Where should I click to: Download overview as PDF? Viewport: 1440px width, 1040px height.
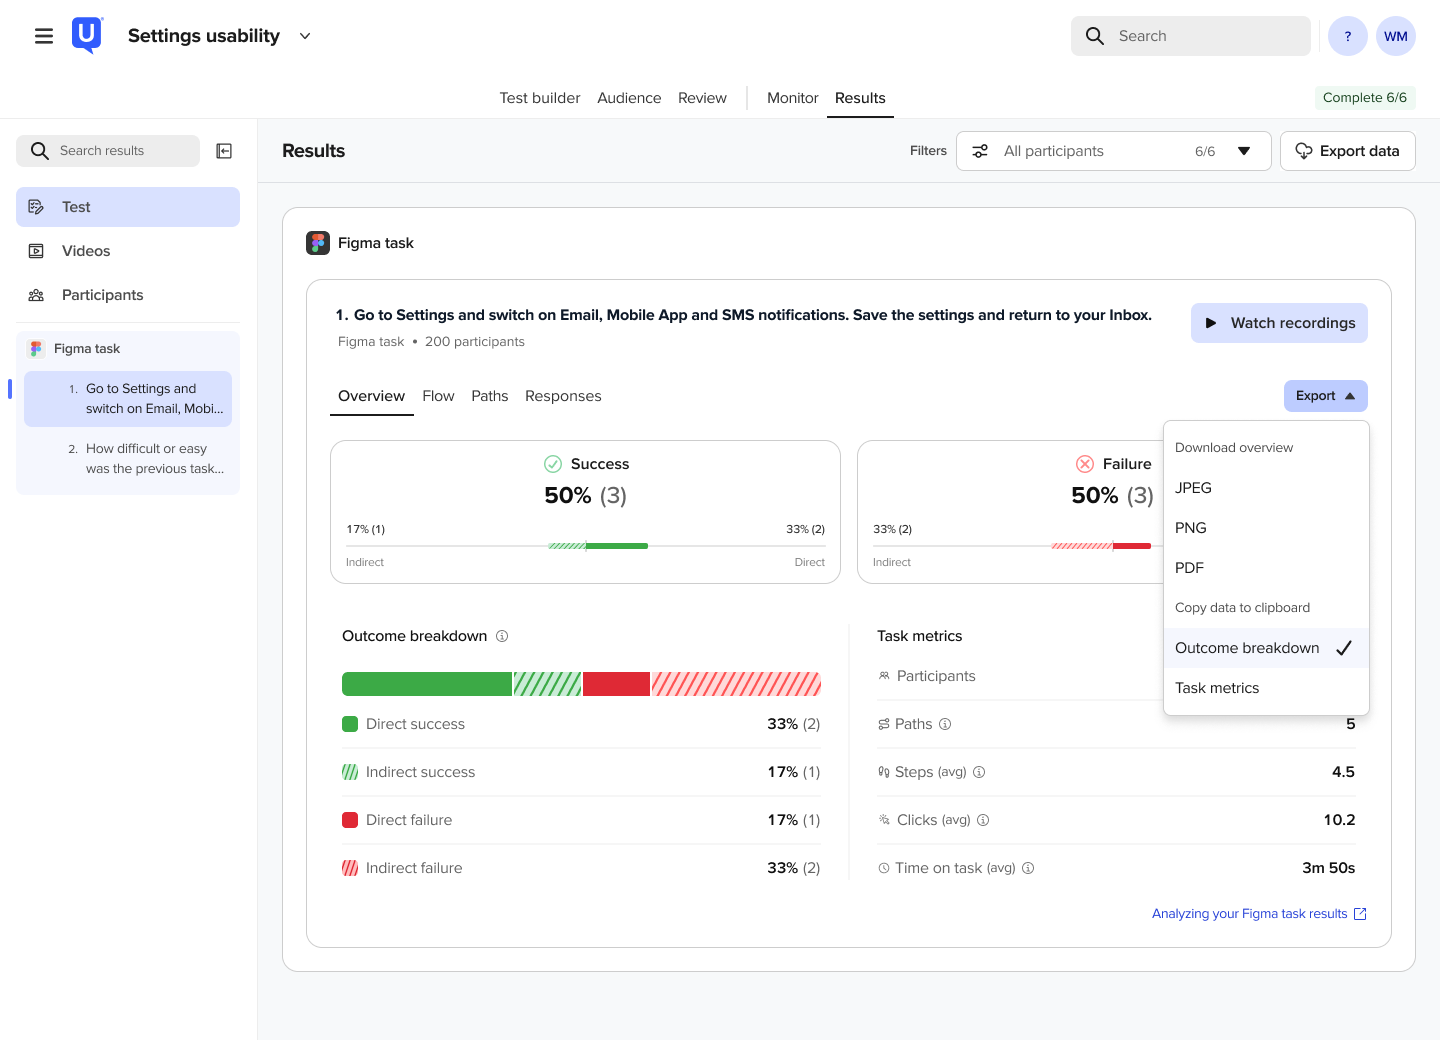click(1266, 568)
